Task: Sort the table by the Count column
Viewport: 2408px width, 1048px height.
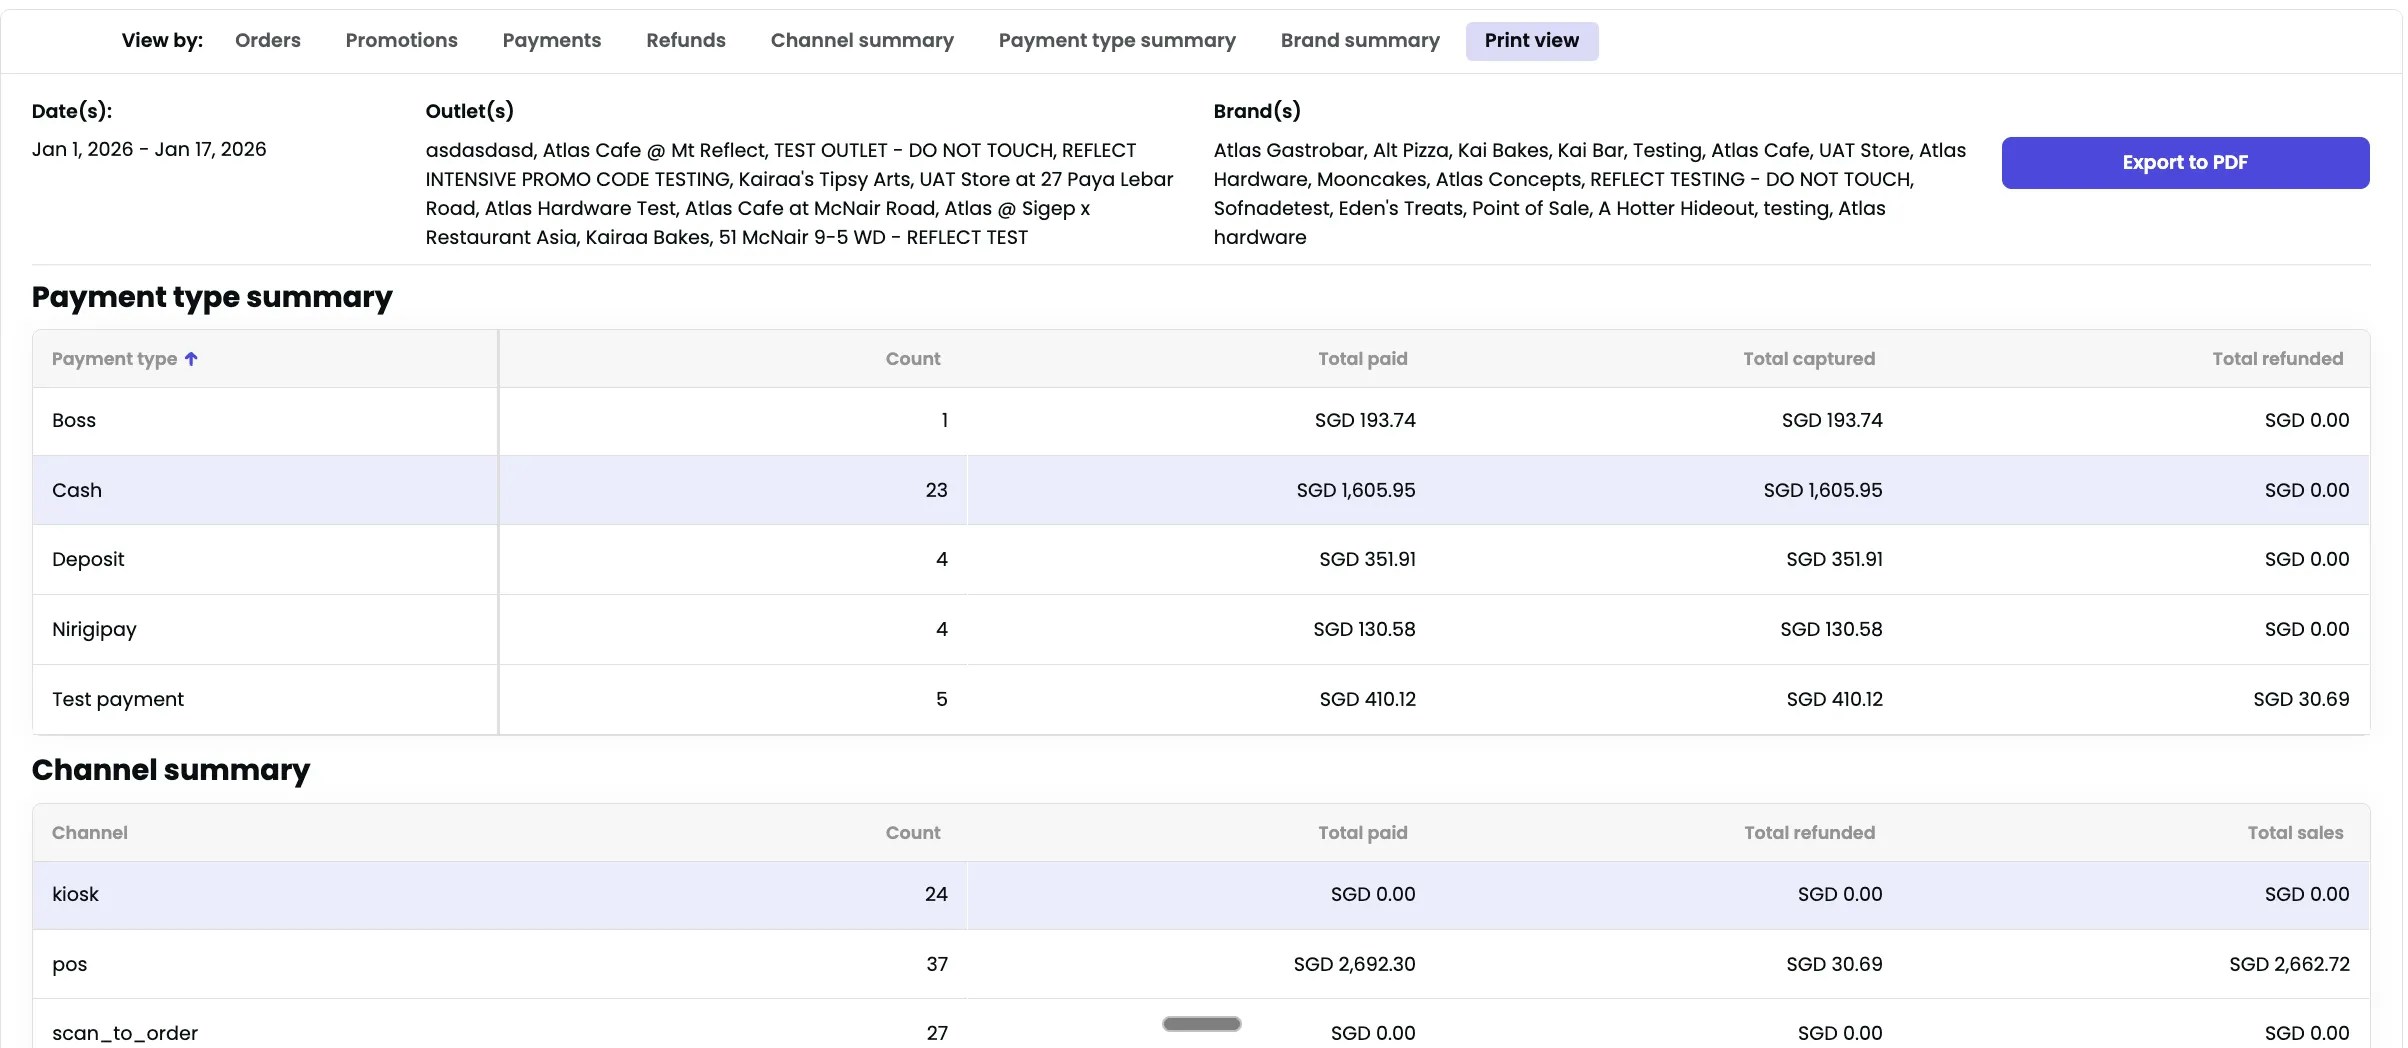Action: (912, 359)
